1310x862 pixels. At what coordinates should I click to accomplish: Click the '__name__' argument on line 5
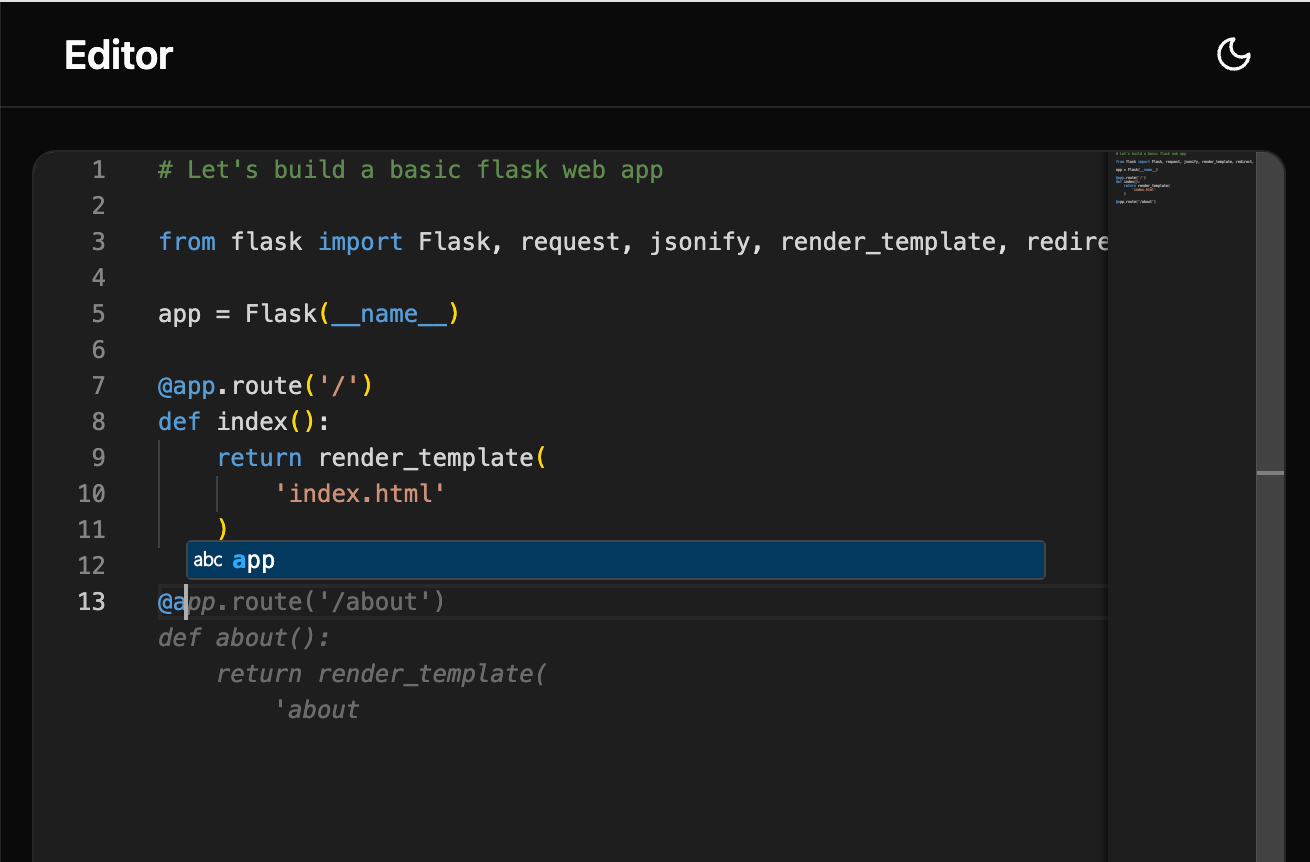click(x=389, y=314)
